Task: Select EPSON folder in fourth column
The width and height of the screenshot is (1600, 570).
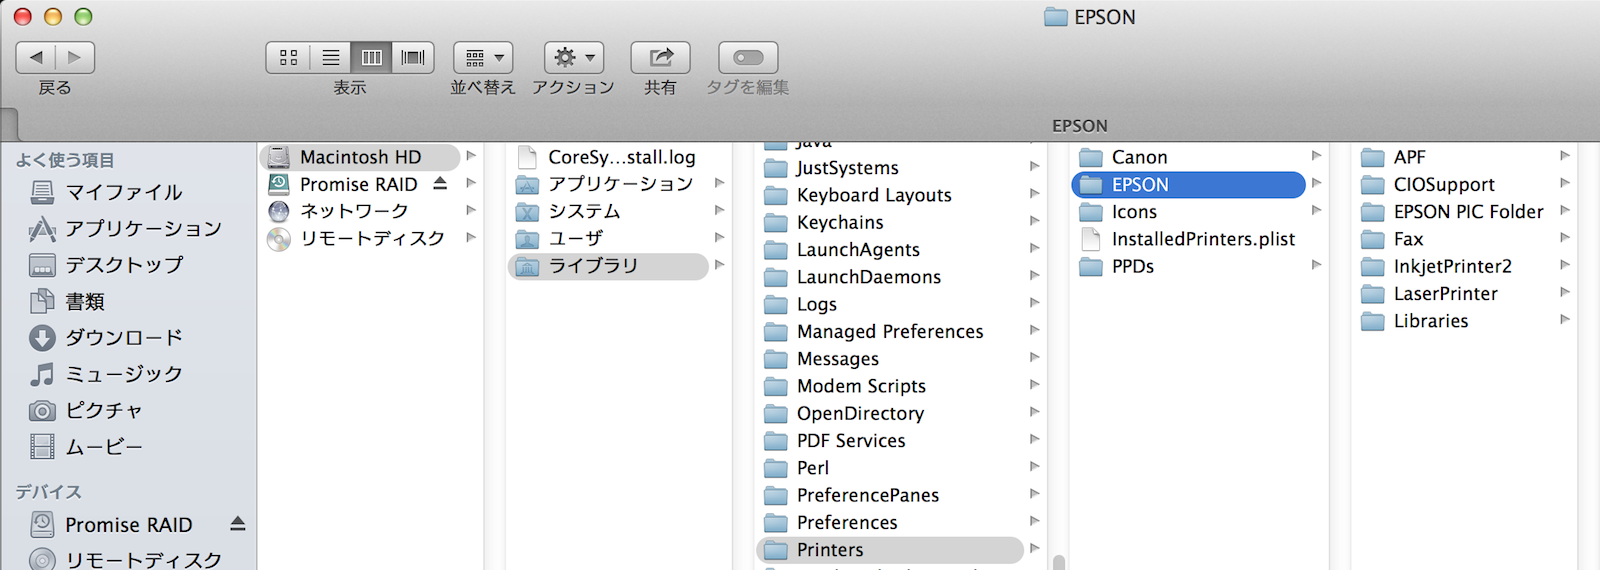Action: pyautogui.click(x=1188, y=184)
